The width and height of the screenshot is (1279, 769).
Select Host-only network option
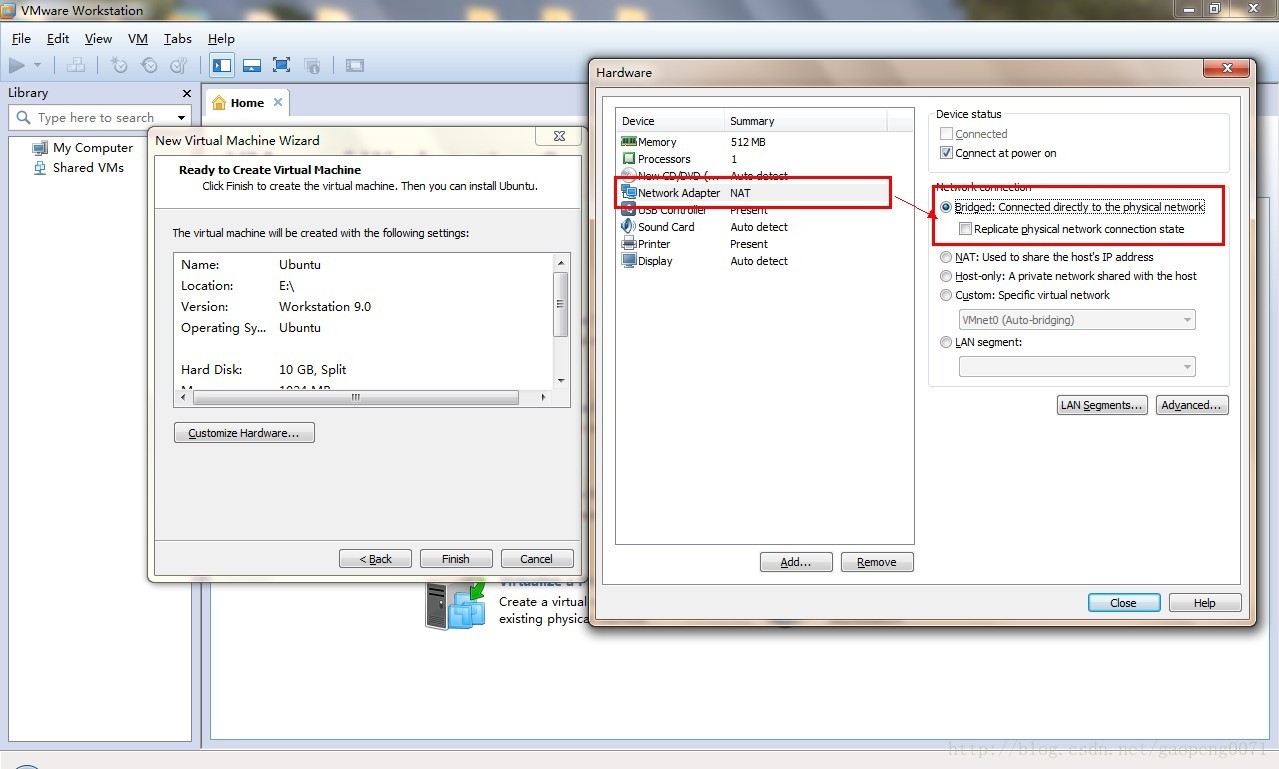[946, 276]
